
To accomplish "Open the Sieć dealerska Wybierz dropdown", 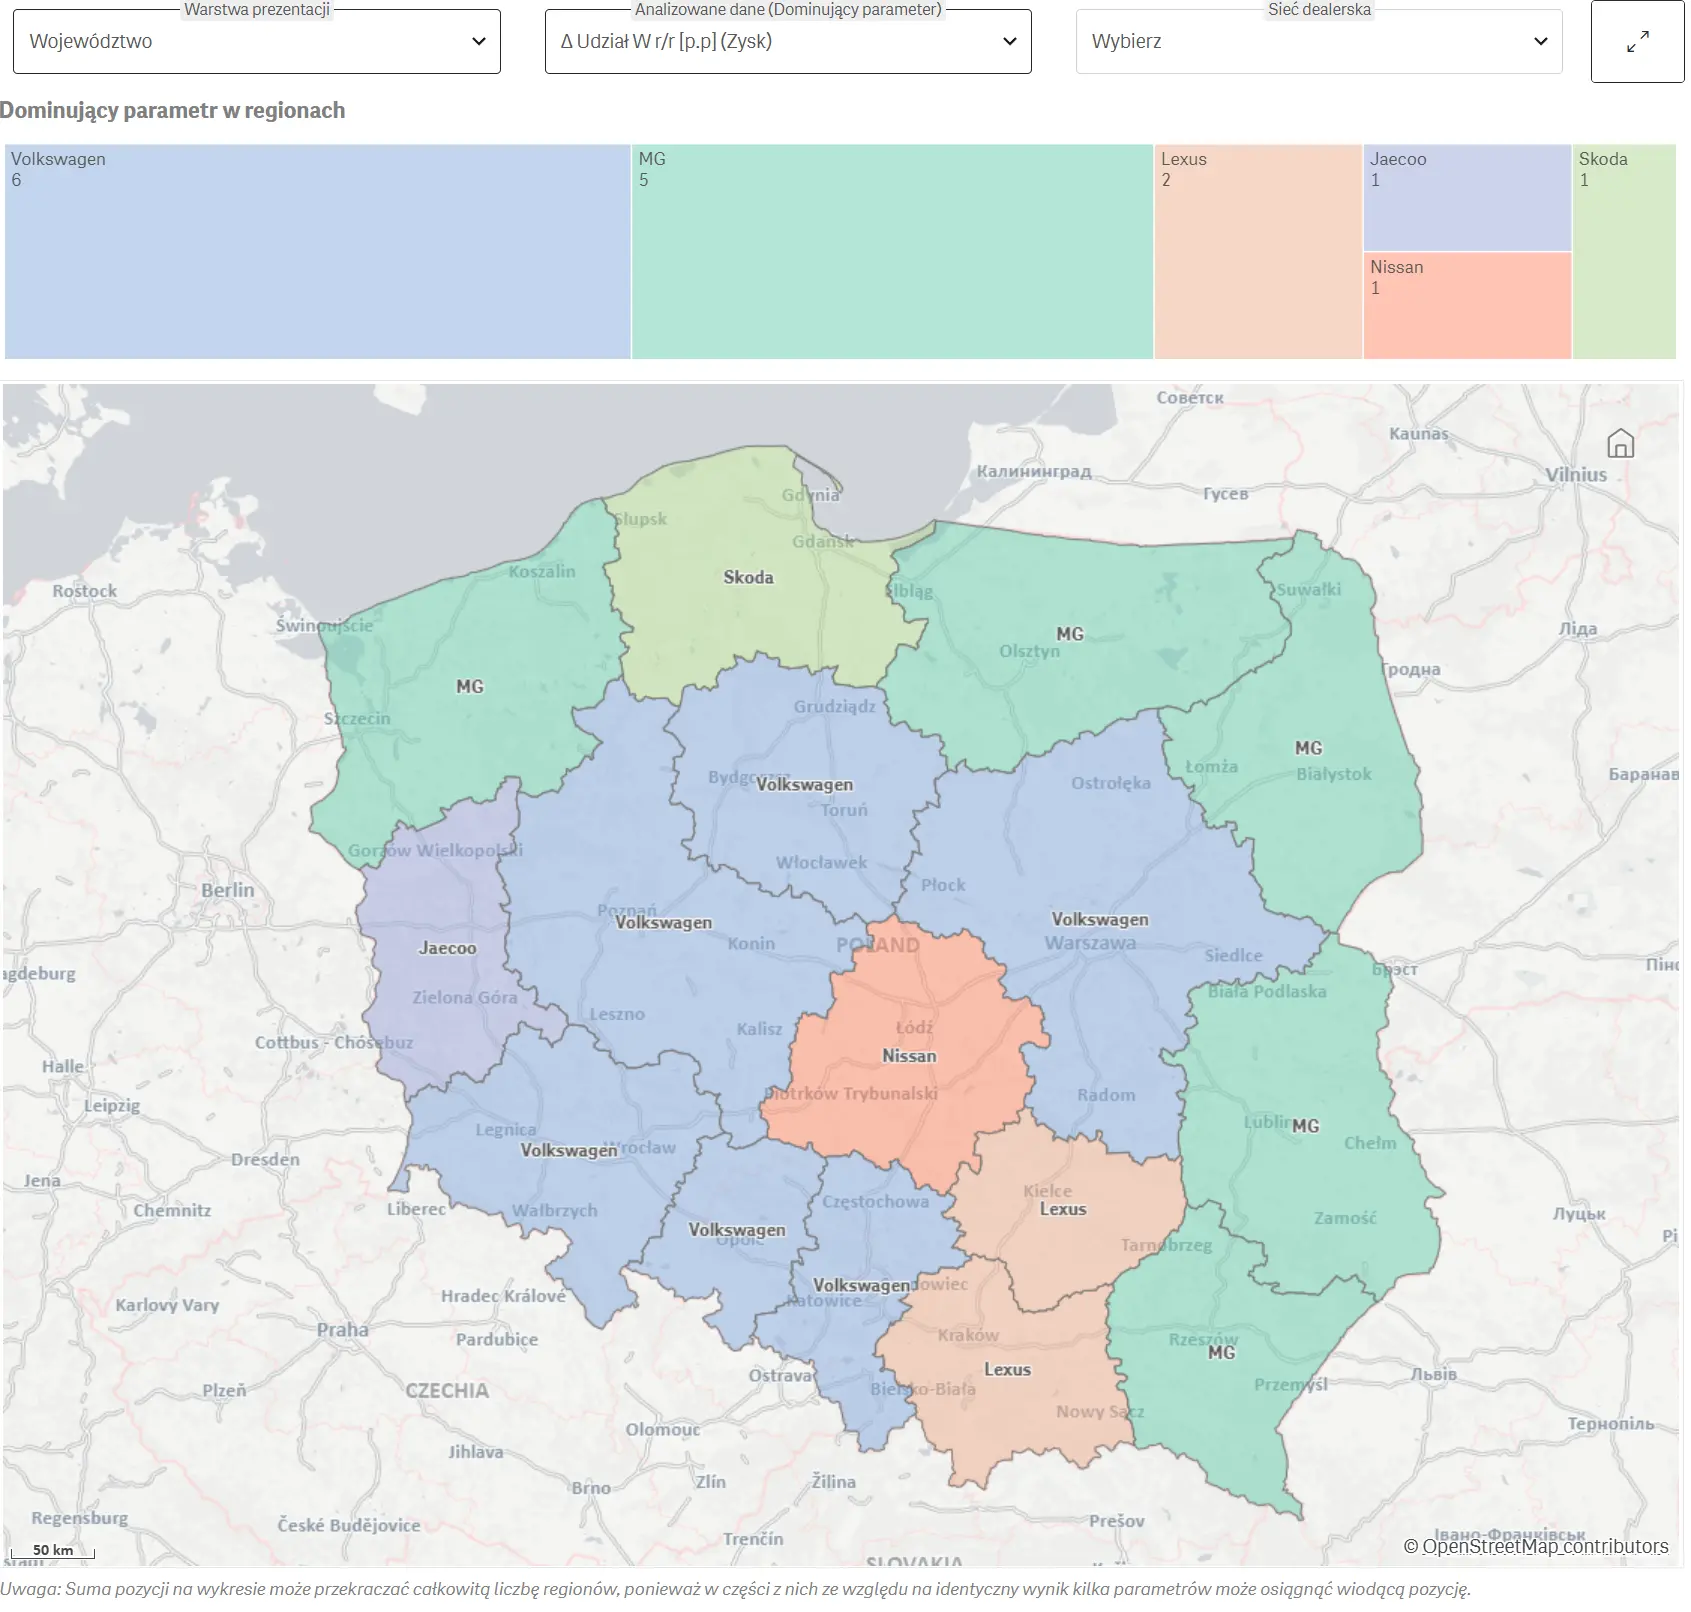I will [1319, 41].
